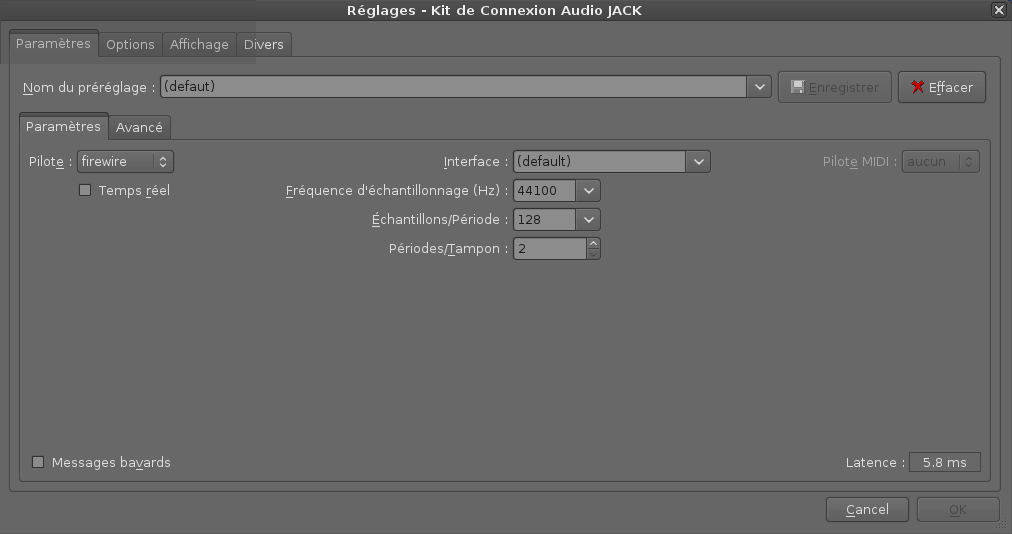Screen dimensions: 1012x534
Task: Increase Périodes/Tampon with up arrow
Action: (593, 243)
